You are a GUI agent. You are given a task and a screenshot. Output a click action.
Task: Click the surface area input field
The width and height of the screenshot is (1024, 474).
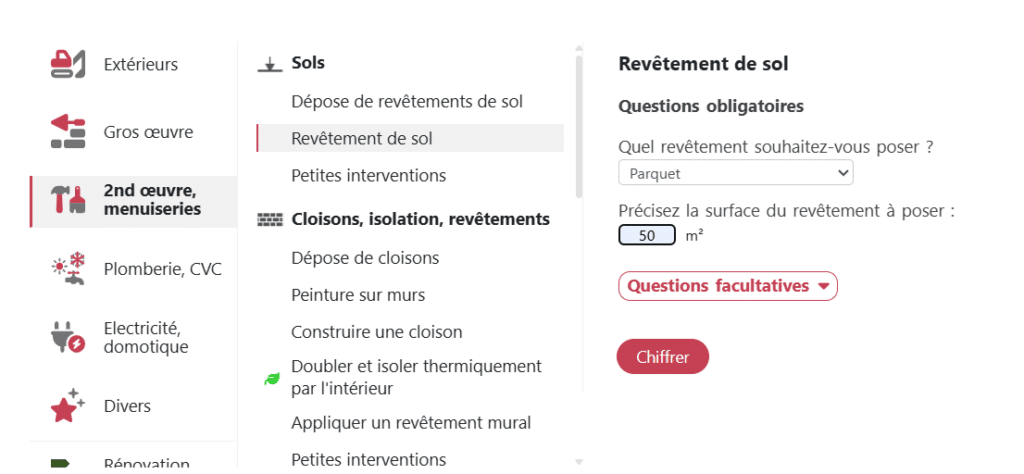coord(647,236)
